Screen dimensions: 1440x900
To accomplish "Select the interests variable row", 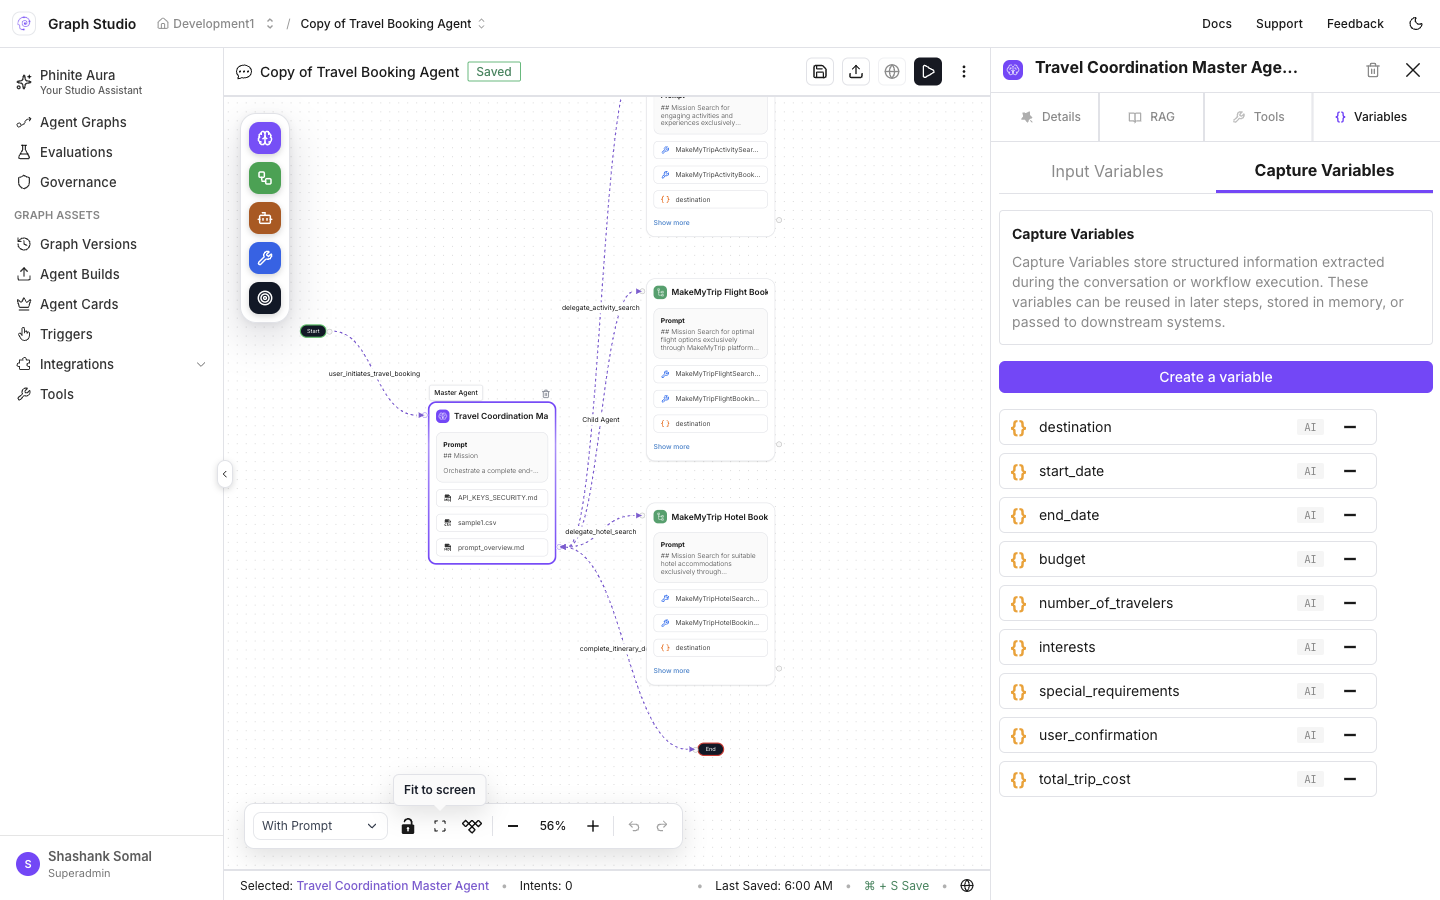I will click(1188, 647).
